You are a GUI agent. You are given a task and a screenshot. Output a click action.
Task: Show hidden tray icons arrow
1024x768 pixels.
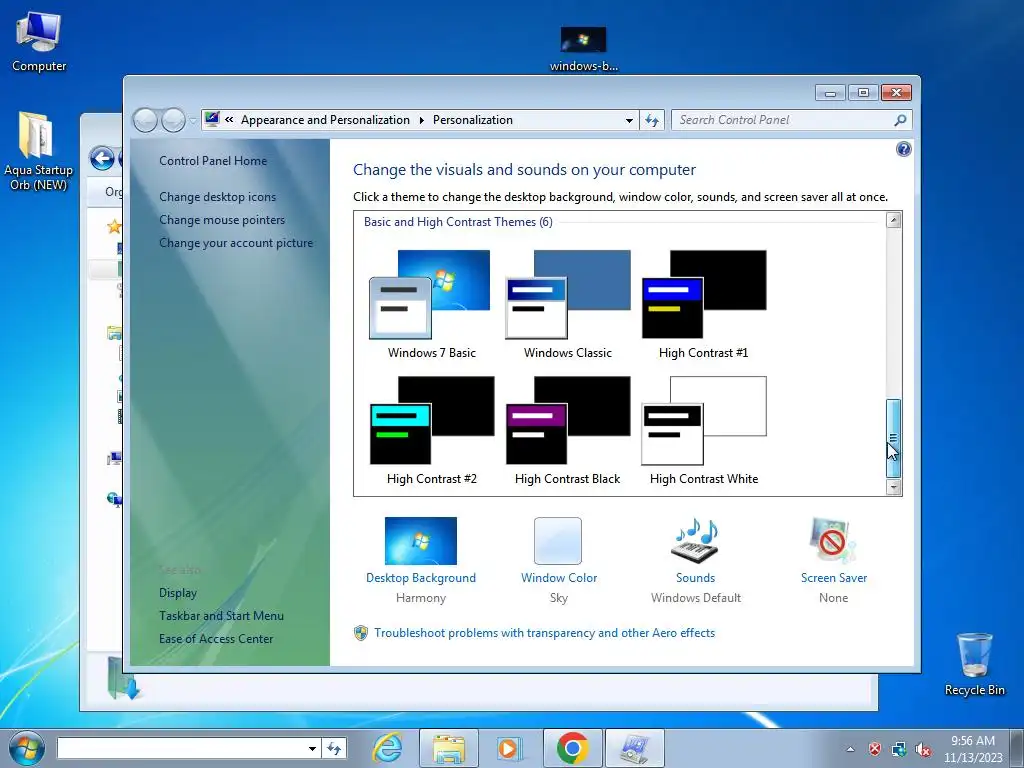tap(850, 749)
